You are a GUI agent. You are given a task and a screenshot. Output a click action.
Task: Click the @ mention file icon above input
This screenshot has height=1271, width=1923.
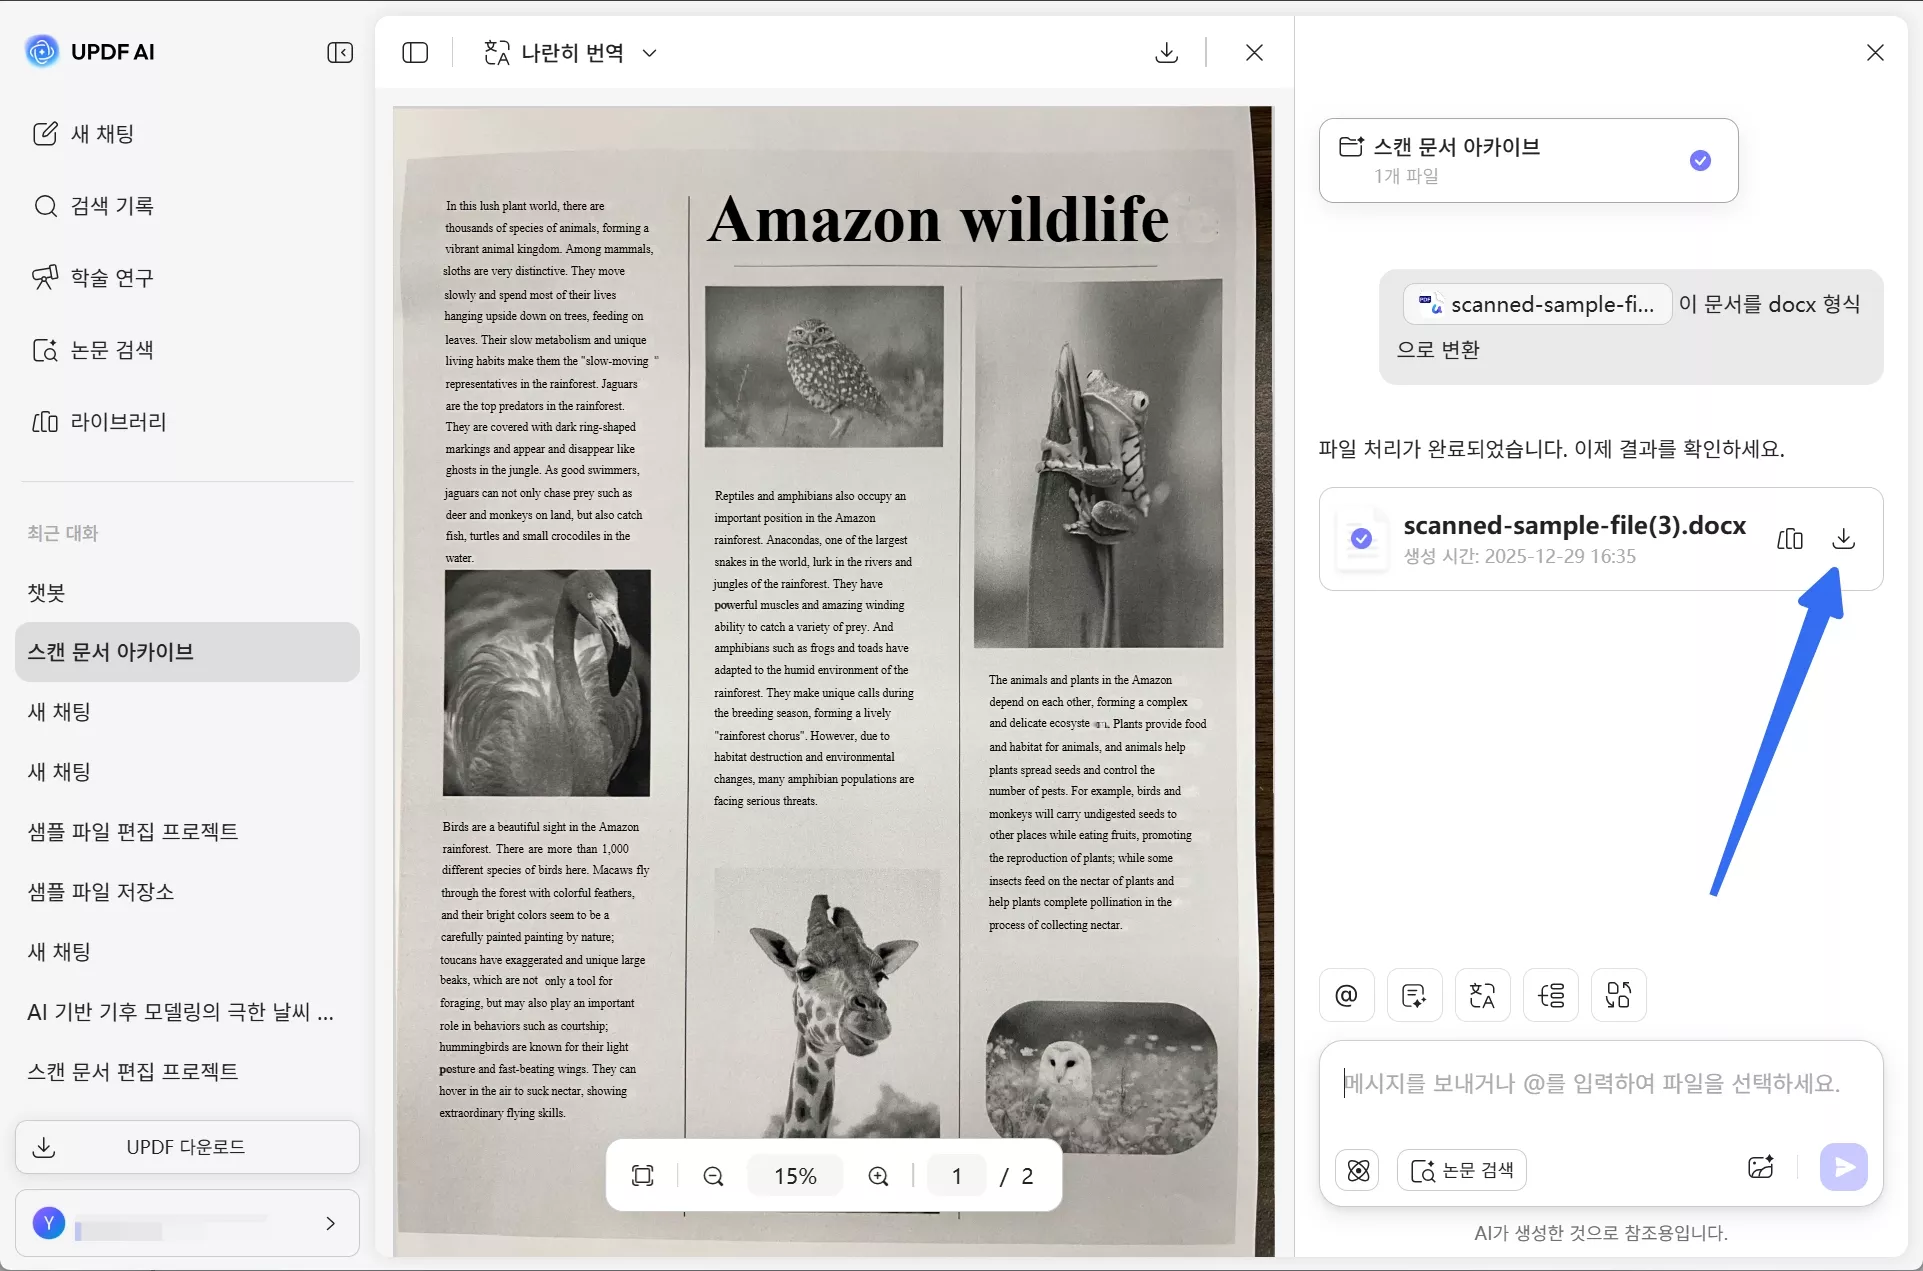pyautogui.click(x=1346, y=995)
